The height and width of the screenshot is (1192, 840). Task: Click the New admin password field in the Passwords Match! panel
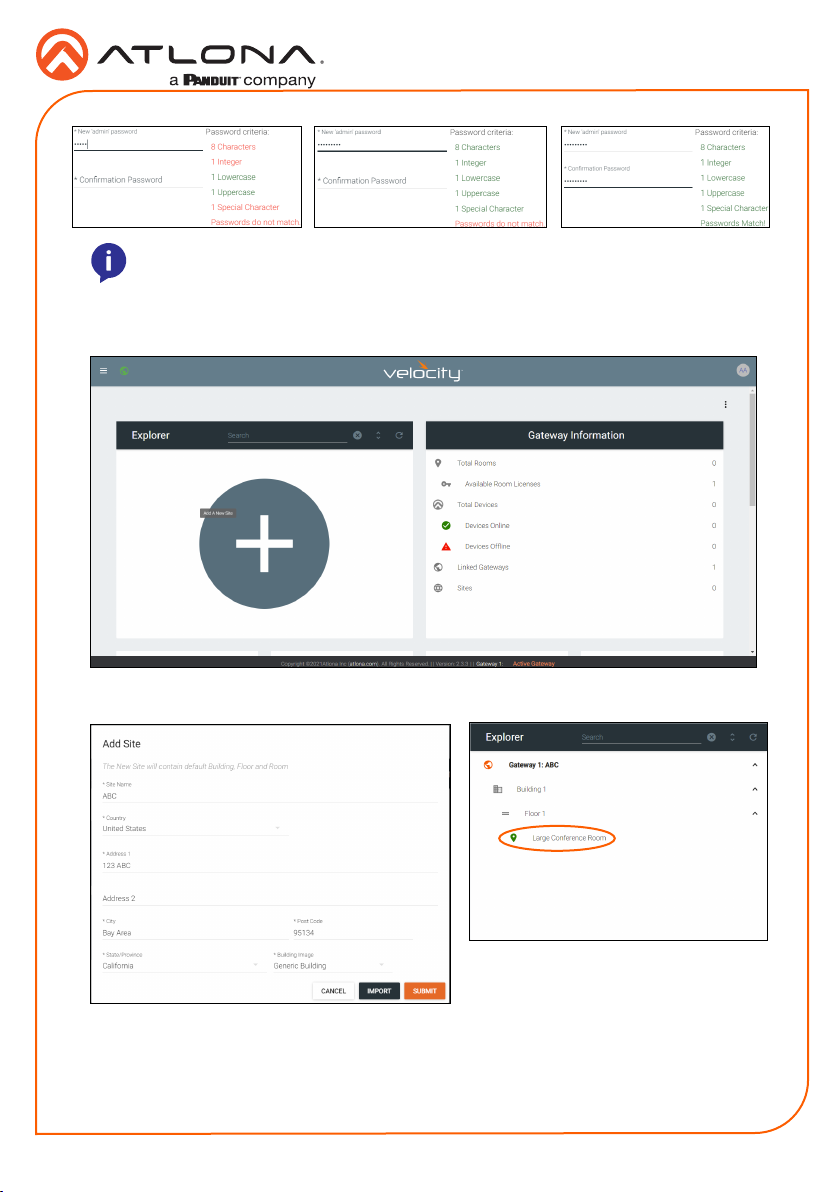tap(627, 144)
